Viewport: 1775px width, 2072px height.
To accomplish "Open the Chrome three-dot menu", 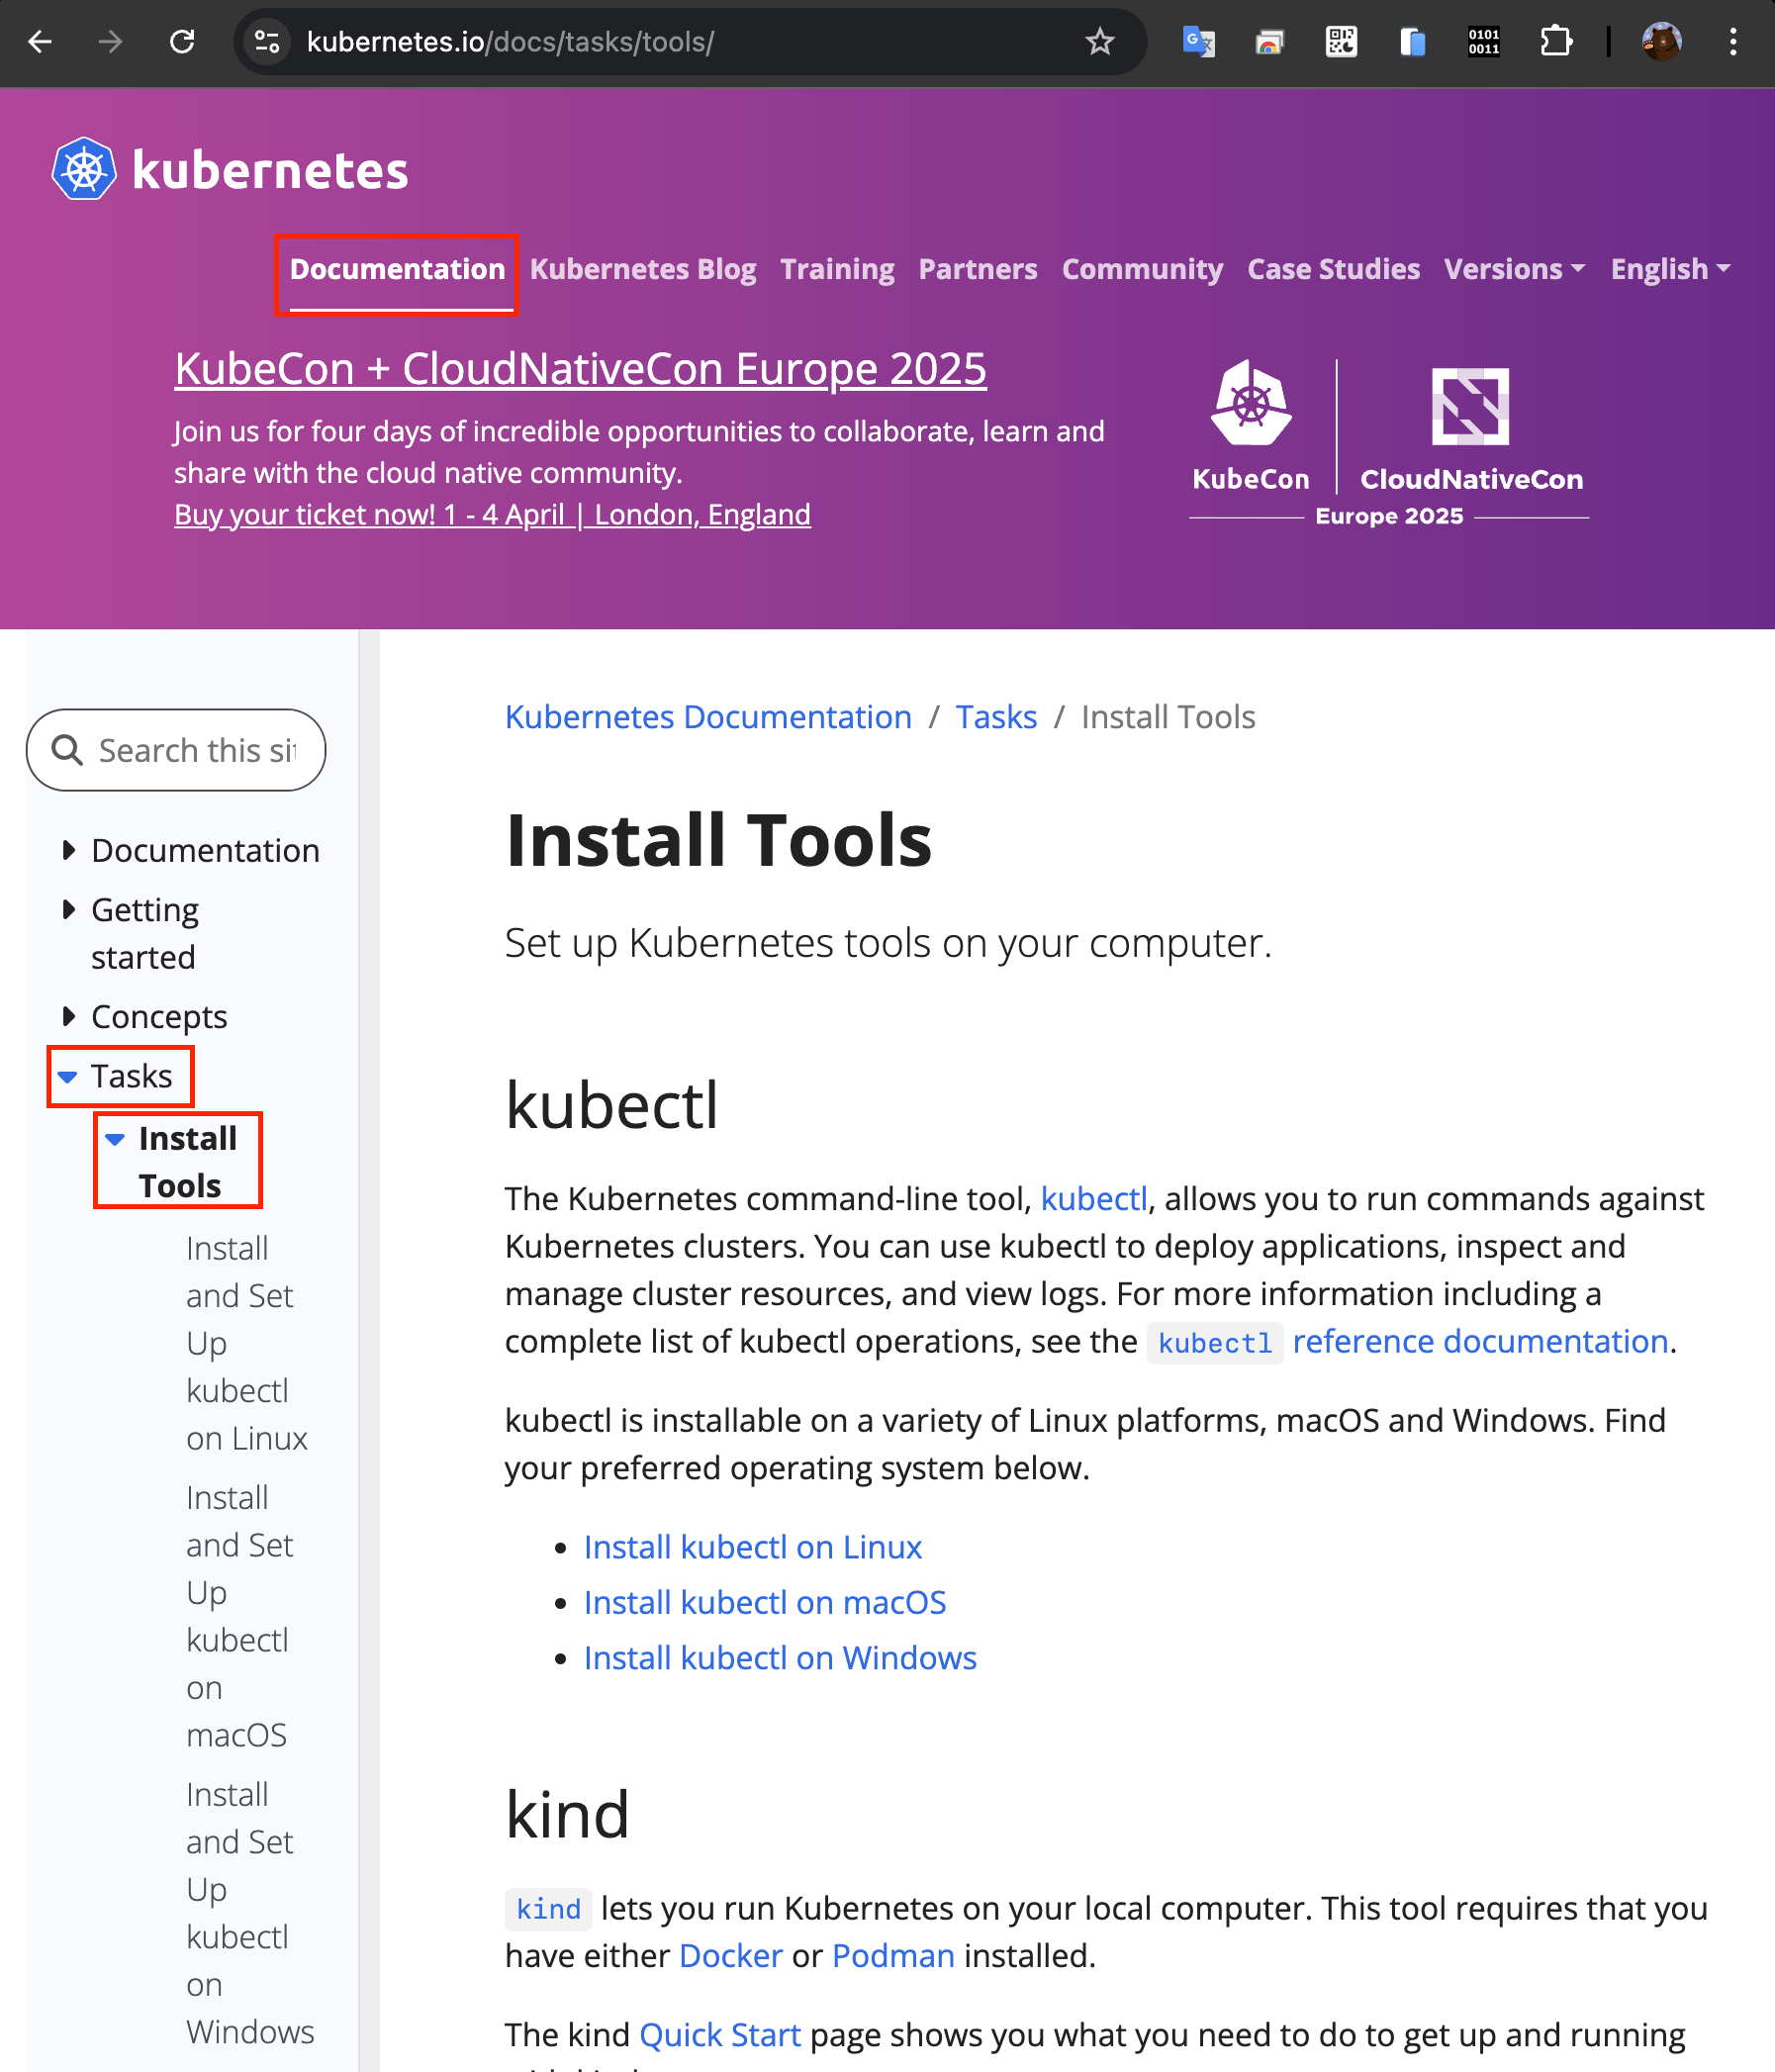I will pyautogui.click(x=1733, y=42).
